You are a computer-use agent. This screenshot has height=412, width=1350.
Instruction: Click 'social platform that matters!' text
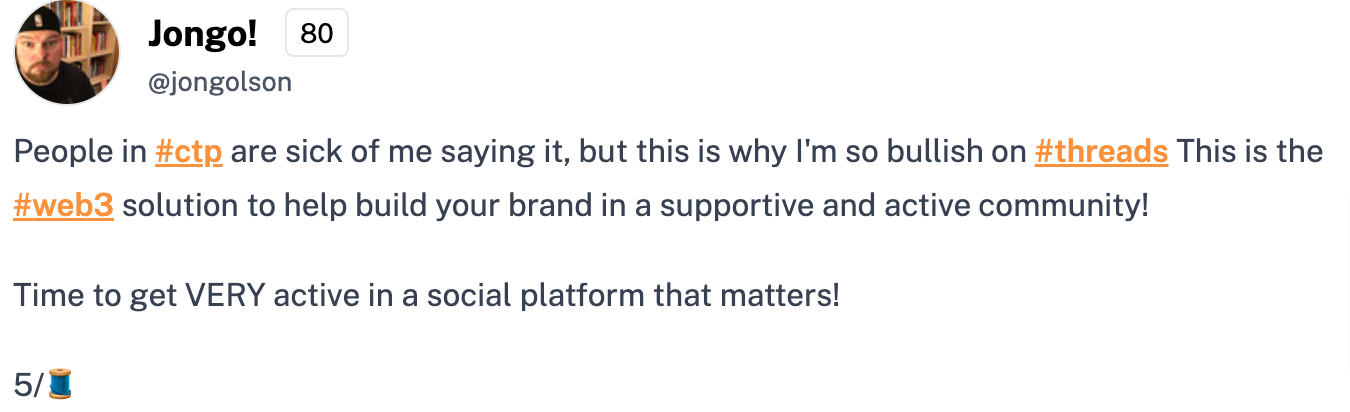(x=633, y=296)
